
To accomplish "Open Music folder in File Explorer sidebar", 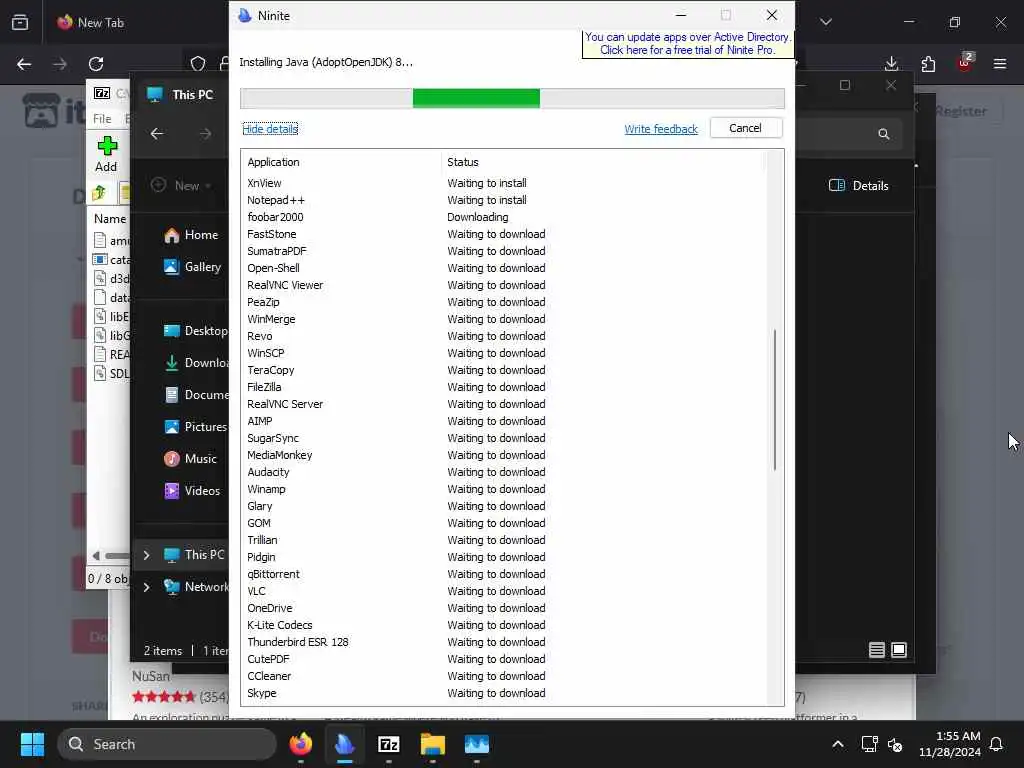I will (x=190, y=459).
